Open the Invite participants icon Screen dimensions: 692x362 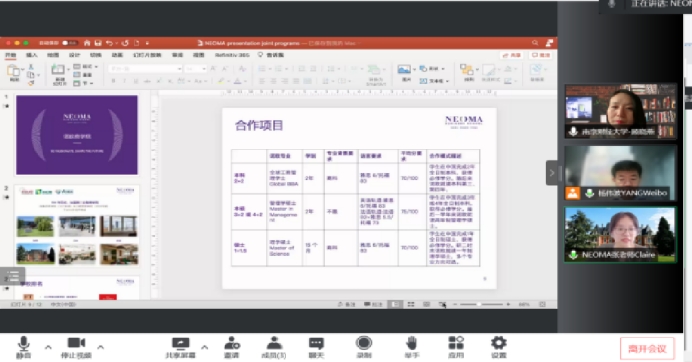coord(232,343)
